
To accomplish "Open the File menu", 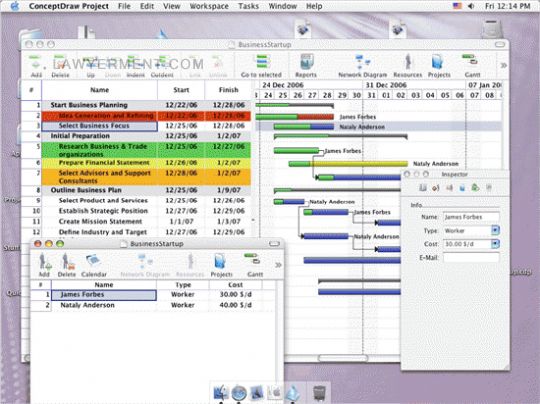I will pos(124,6).
